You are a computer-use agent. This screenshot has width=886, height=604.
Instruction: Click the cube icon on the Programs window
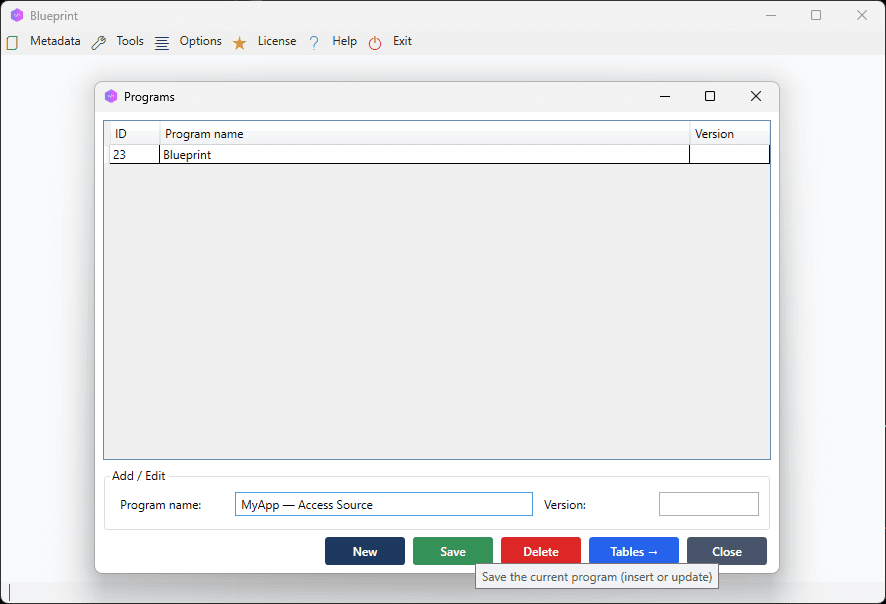tap(111, 96)
